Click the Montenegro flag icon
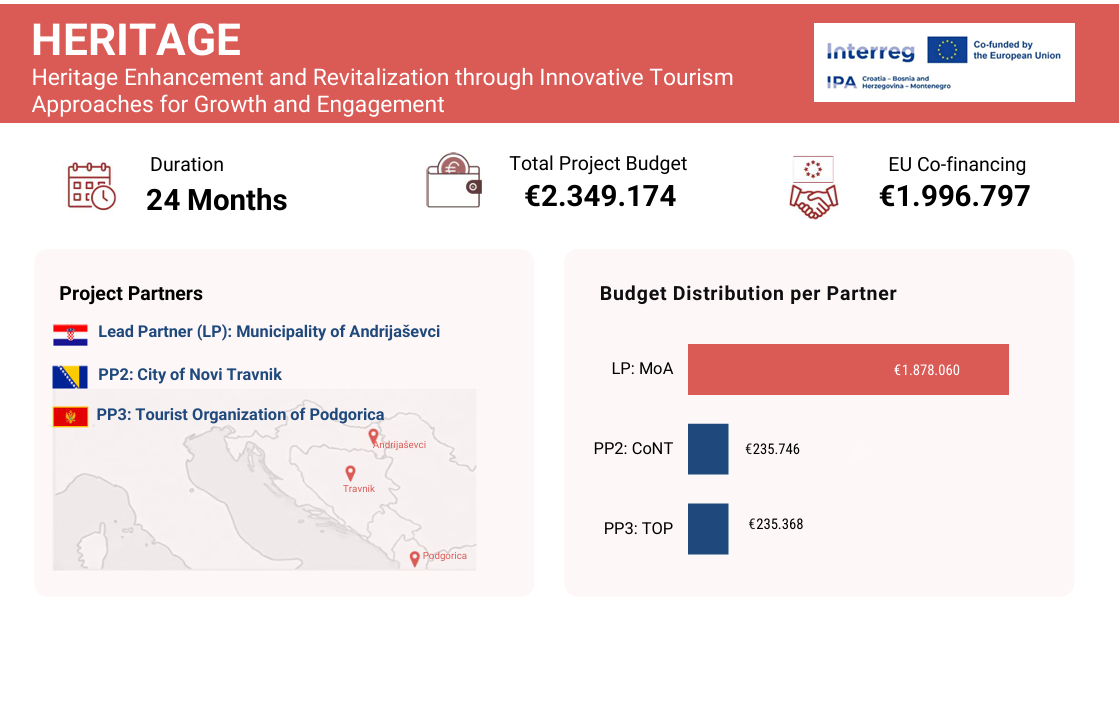1119x715 pixels. [x=70, y=417]
